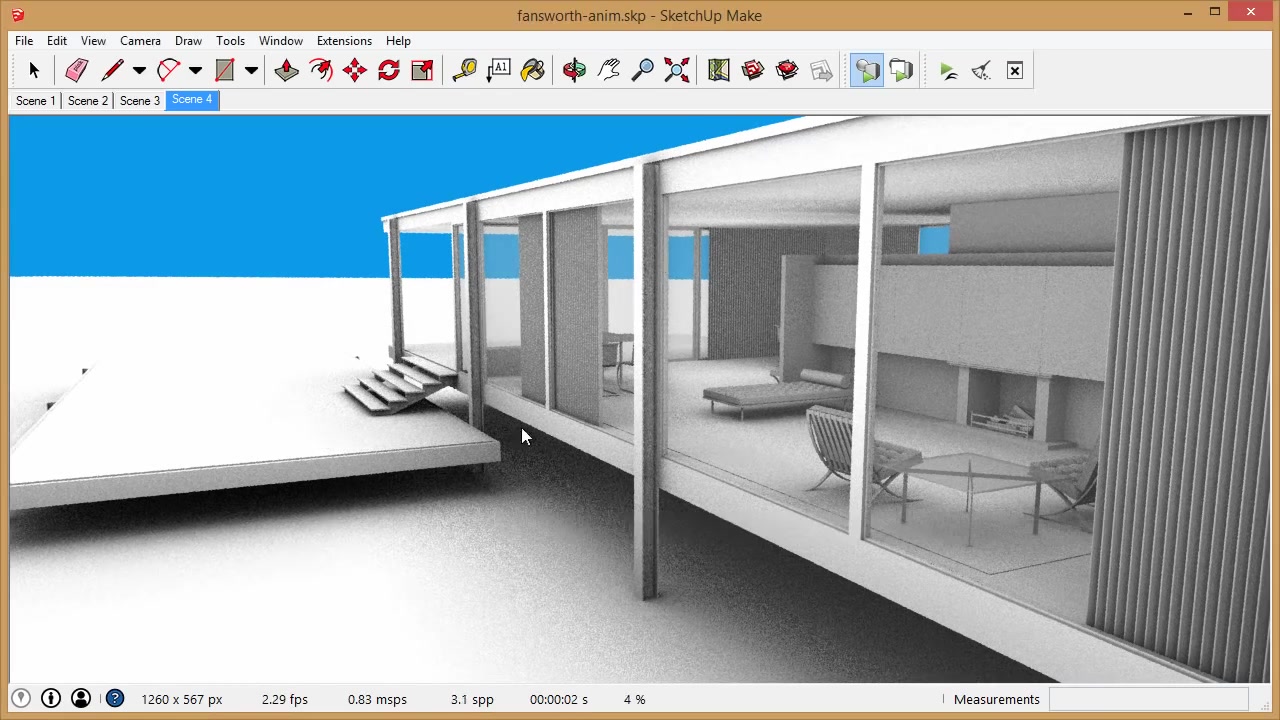Open the Window menu

281,41
